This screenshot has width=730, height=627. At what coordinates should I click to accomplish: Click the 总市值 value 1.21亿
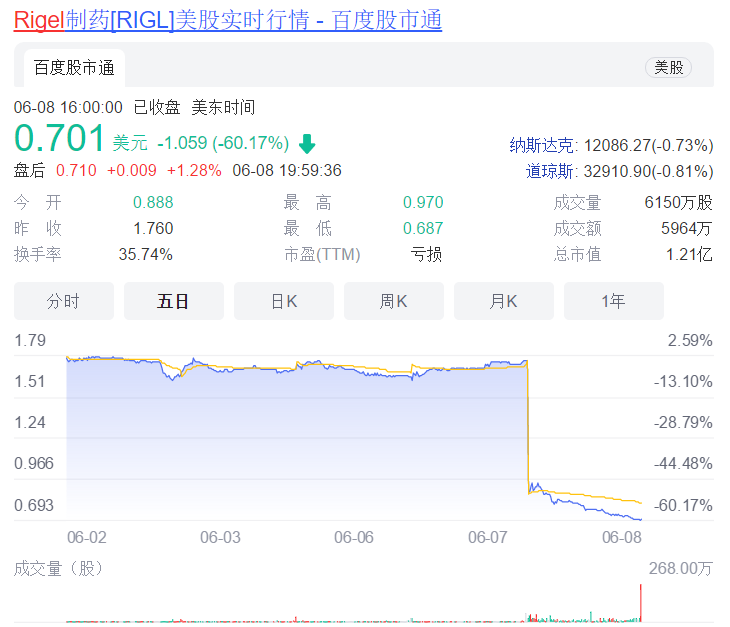689,255
